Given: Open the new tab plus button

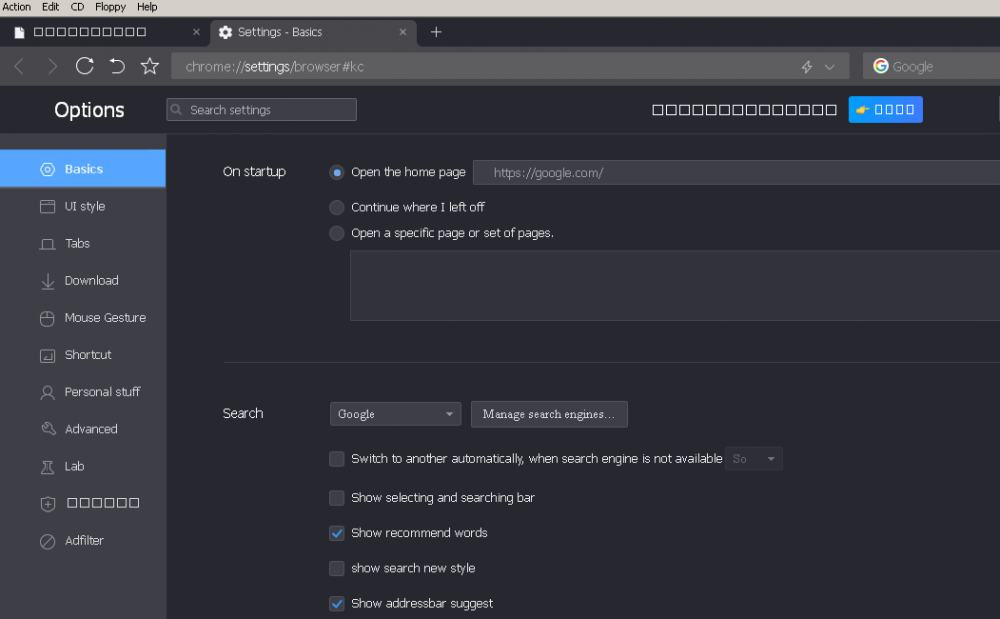Looking at the screenshot, I should click(436, 32).
